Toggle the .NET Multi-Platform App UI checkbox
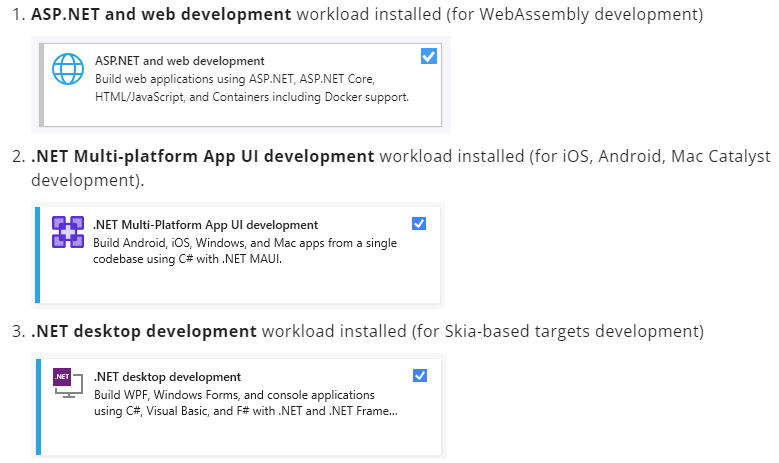The image size is (779, 463). pyautogui.click(x=419, y=223)
